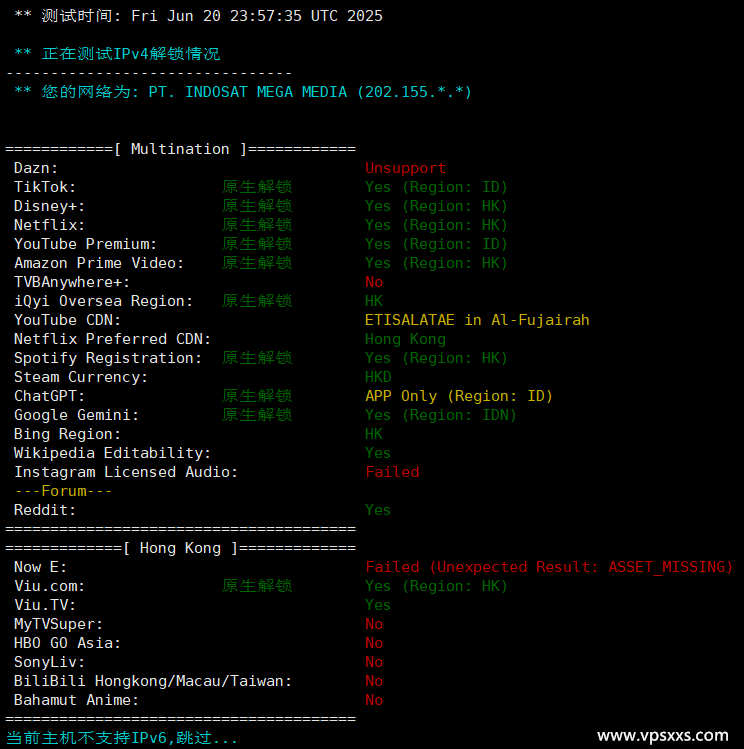Screen dimensions: 744x749
Task: Click the red 'Failed' beside Instagram Licensed Audio
Action: coord(392,472)
